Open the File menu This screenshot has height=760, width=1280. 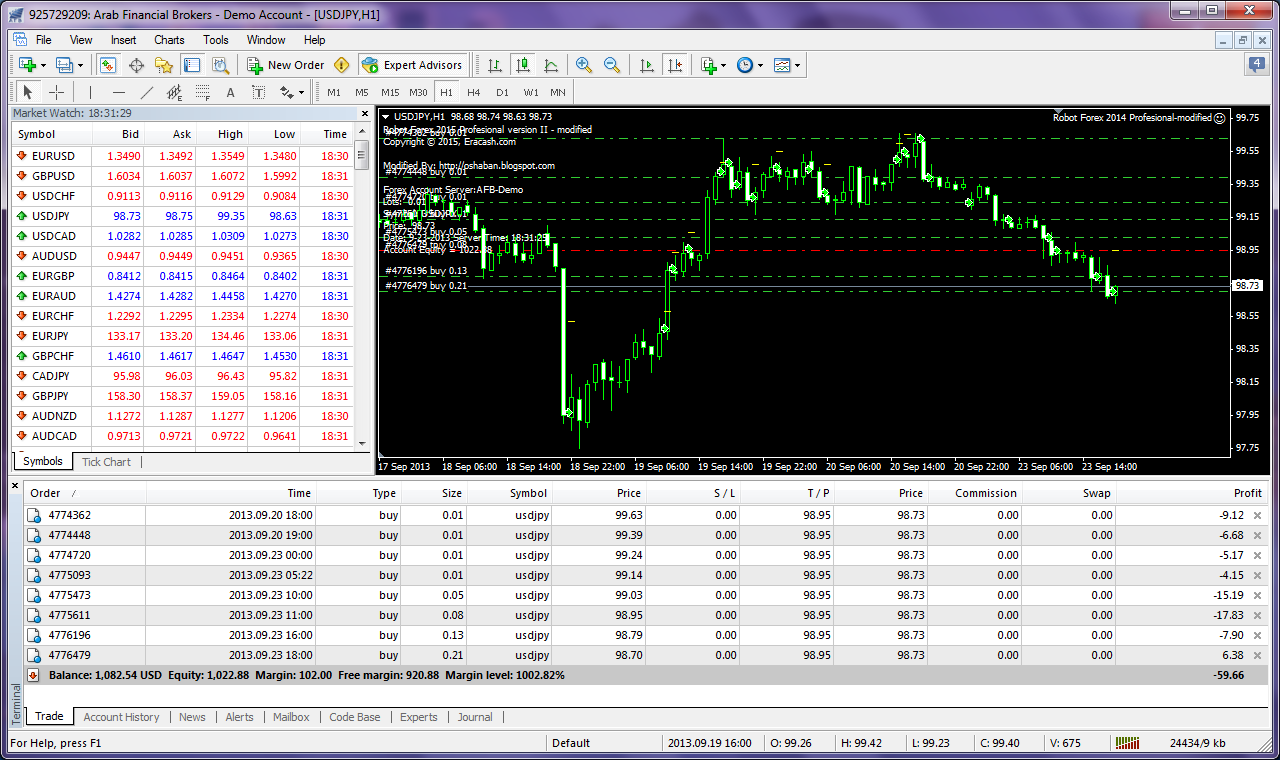coord(44,40)
